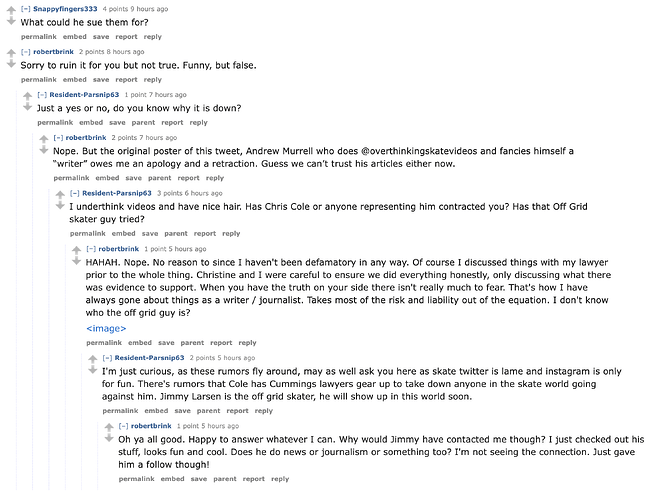Upvote robertbrink's "Funny, but false" comment

(x=11, y=52)
